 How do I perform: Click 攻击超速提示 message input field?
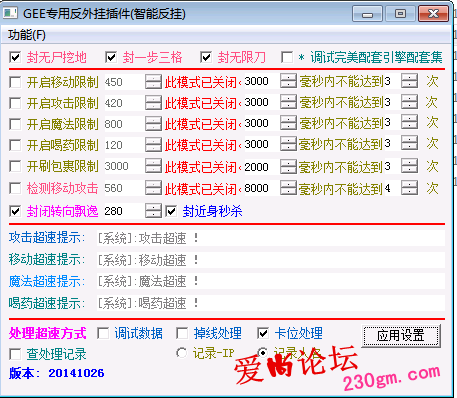click(x=271, y=238)
